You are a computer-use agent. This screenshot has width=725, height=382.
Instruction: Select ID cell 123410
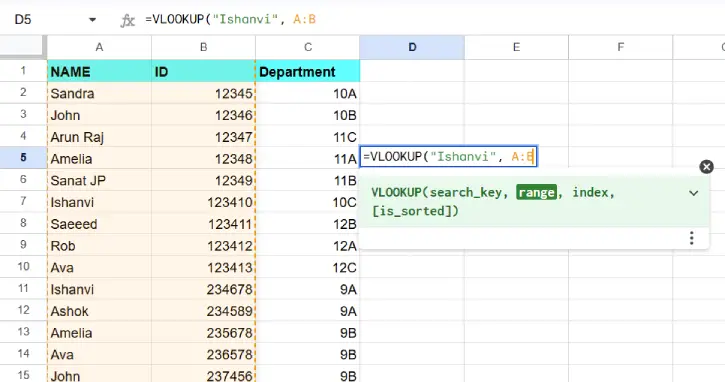(x=203, y=202)
